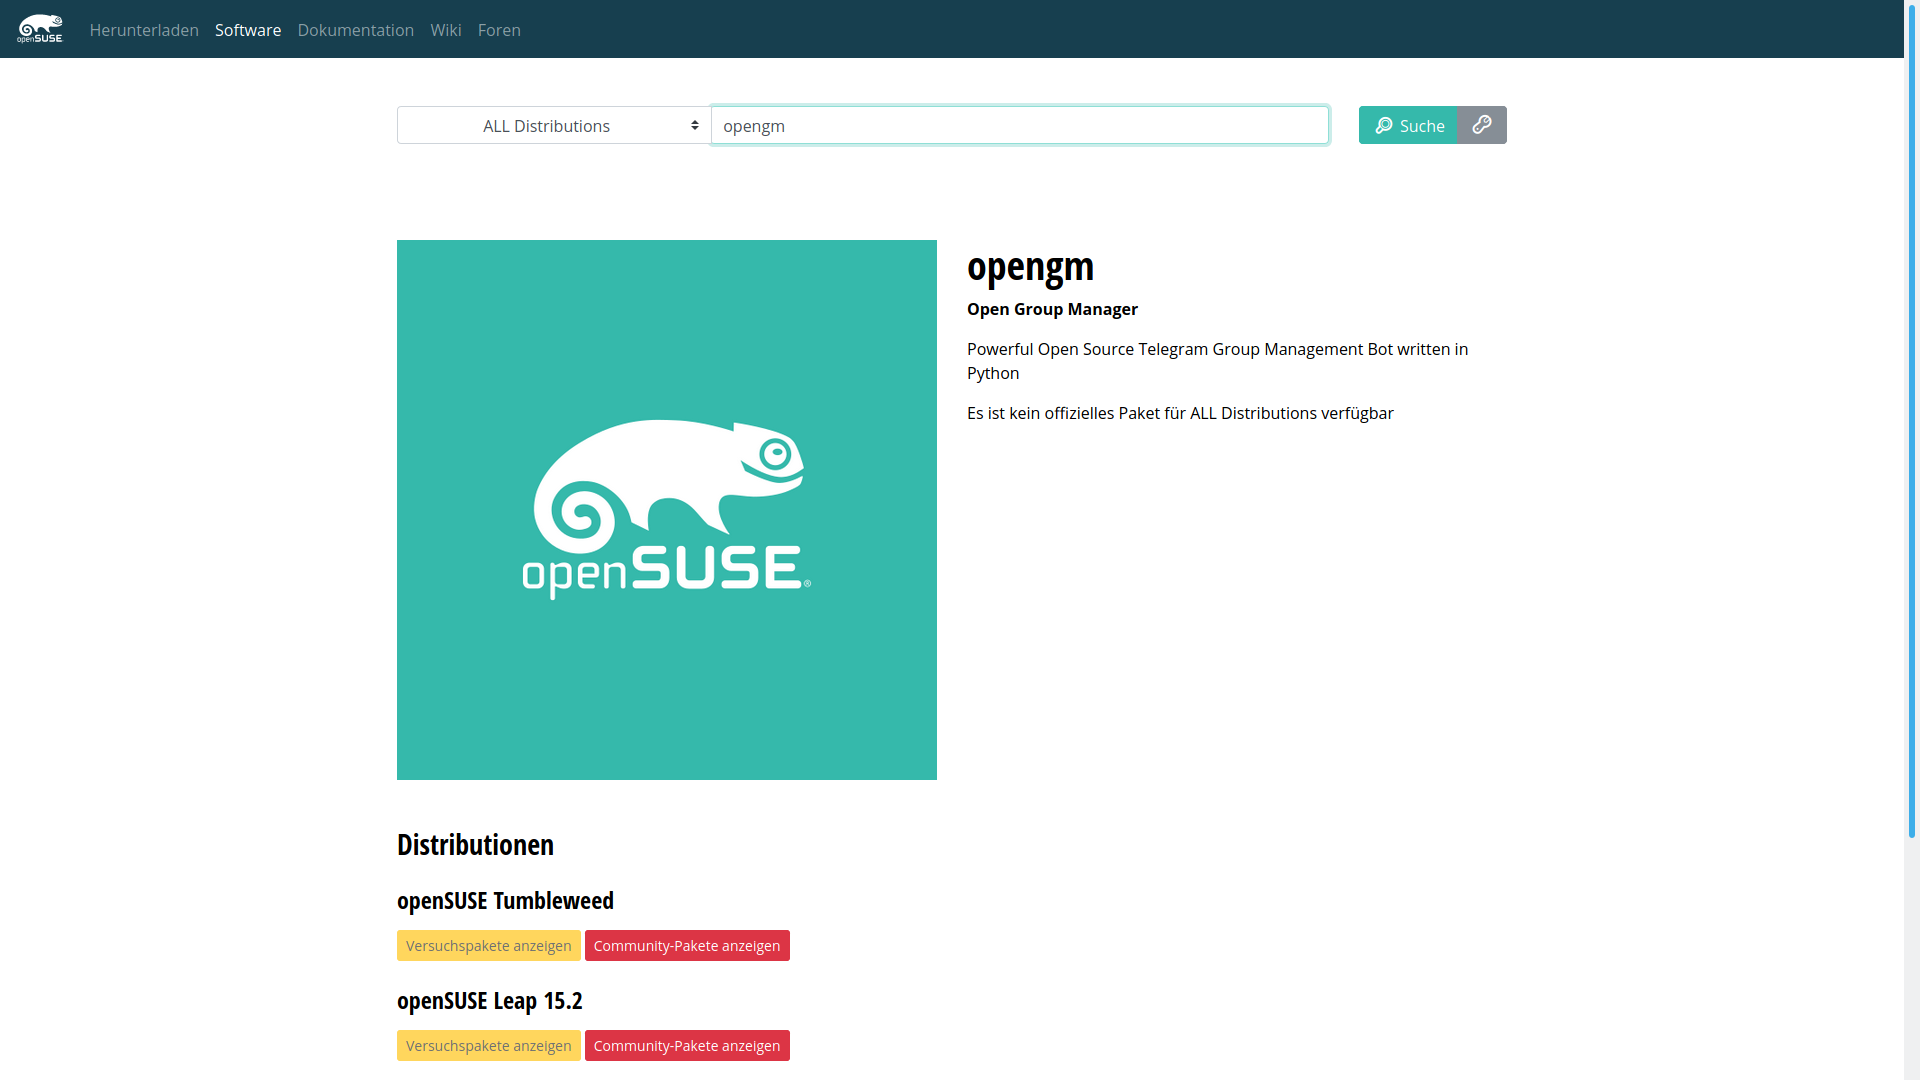
Task: Show Versuchspakete for openSUSE Leap 15.2
Action: (489, 1046)
